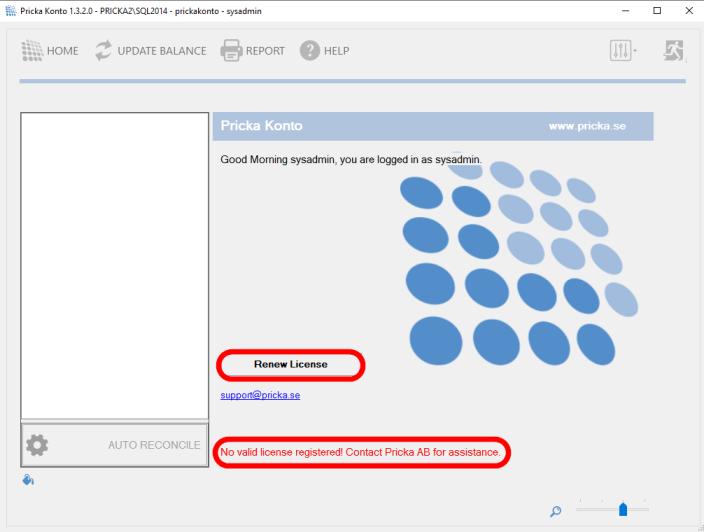
Task: Open the settings sliders dropdown icon
Action: [623, 50]
